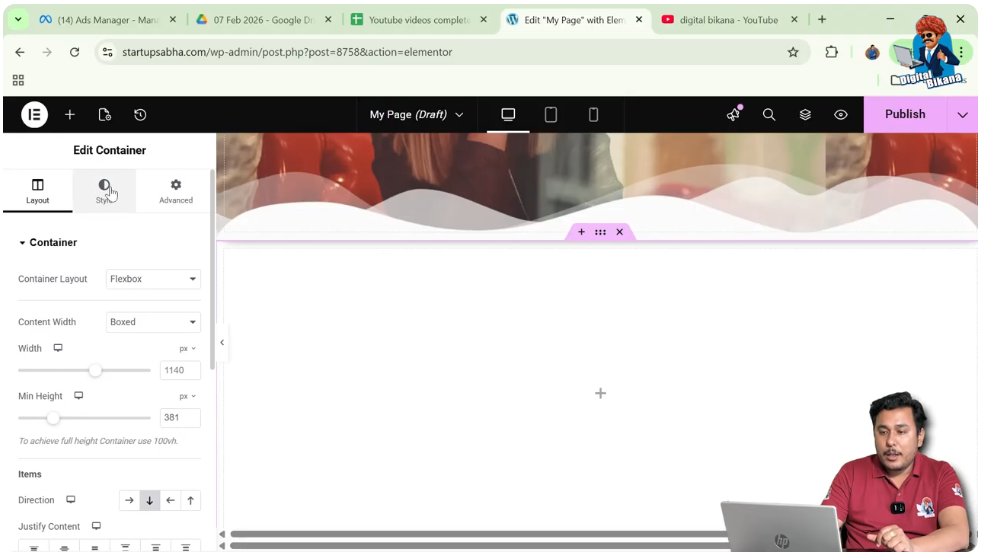Open Finder search magnifier icon
Screen dimensions: 981x554
pyautogui.click(x=769, y=115)
